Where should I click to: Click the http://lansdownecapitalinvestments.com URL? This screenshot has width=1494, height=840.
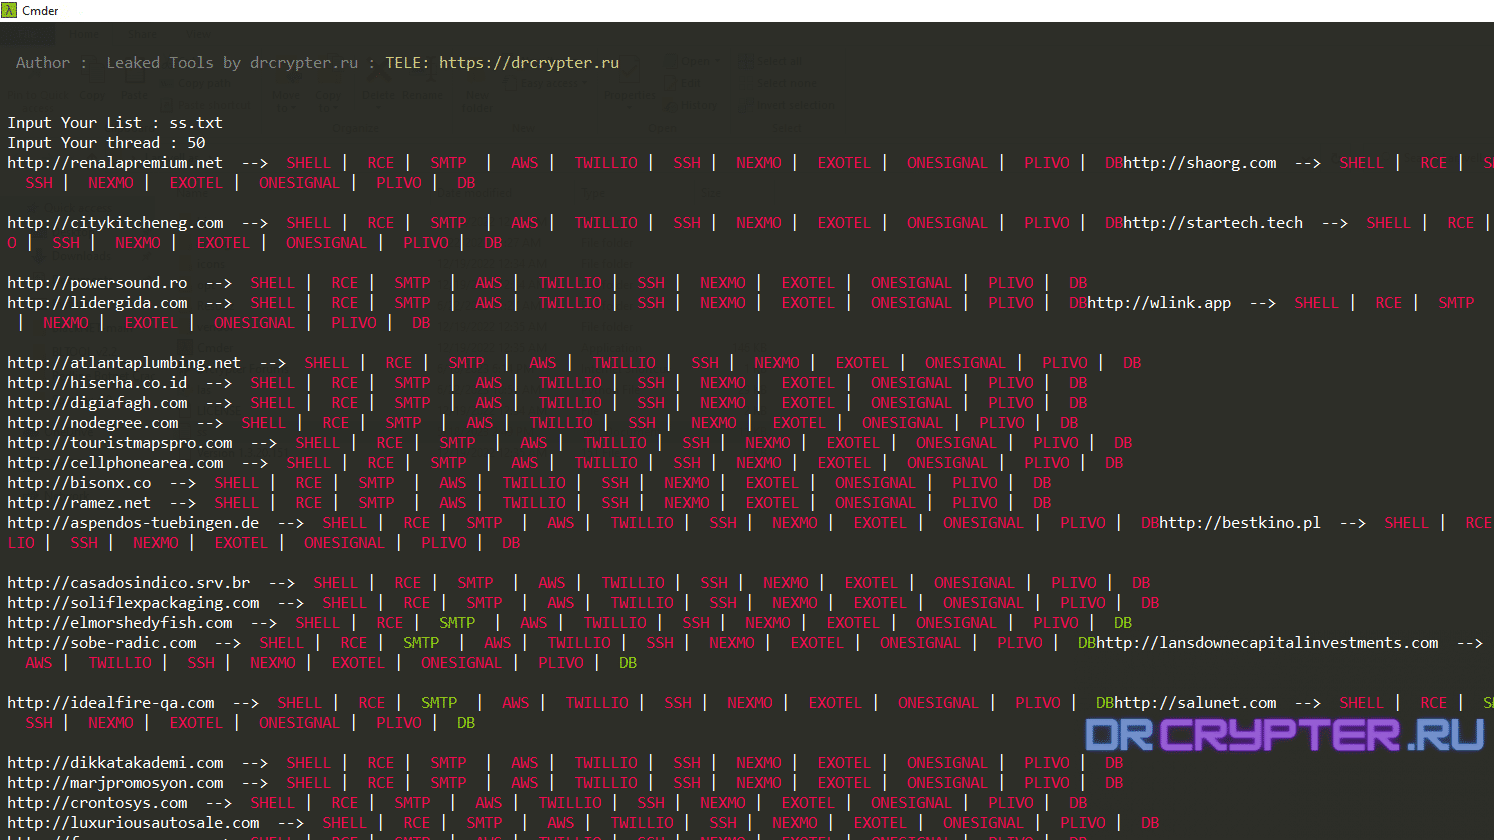point(1267,643)
